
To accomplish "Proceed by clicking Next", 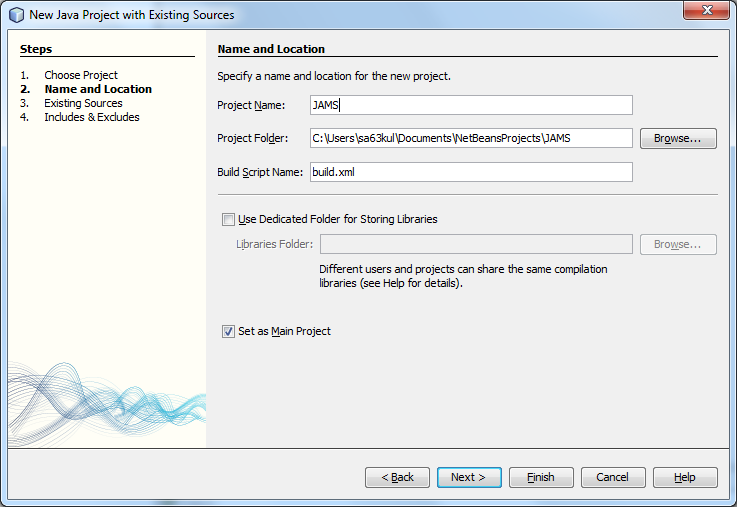I will (468, 477).
